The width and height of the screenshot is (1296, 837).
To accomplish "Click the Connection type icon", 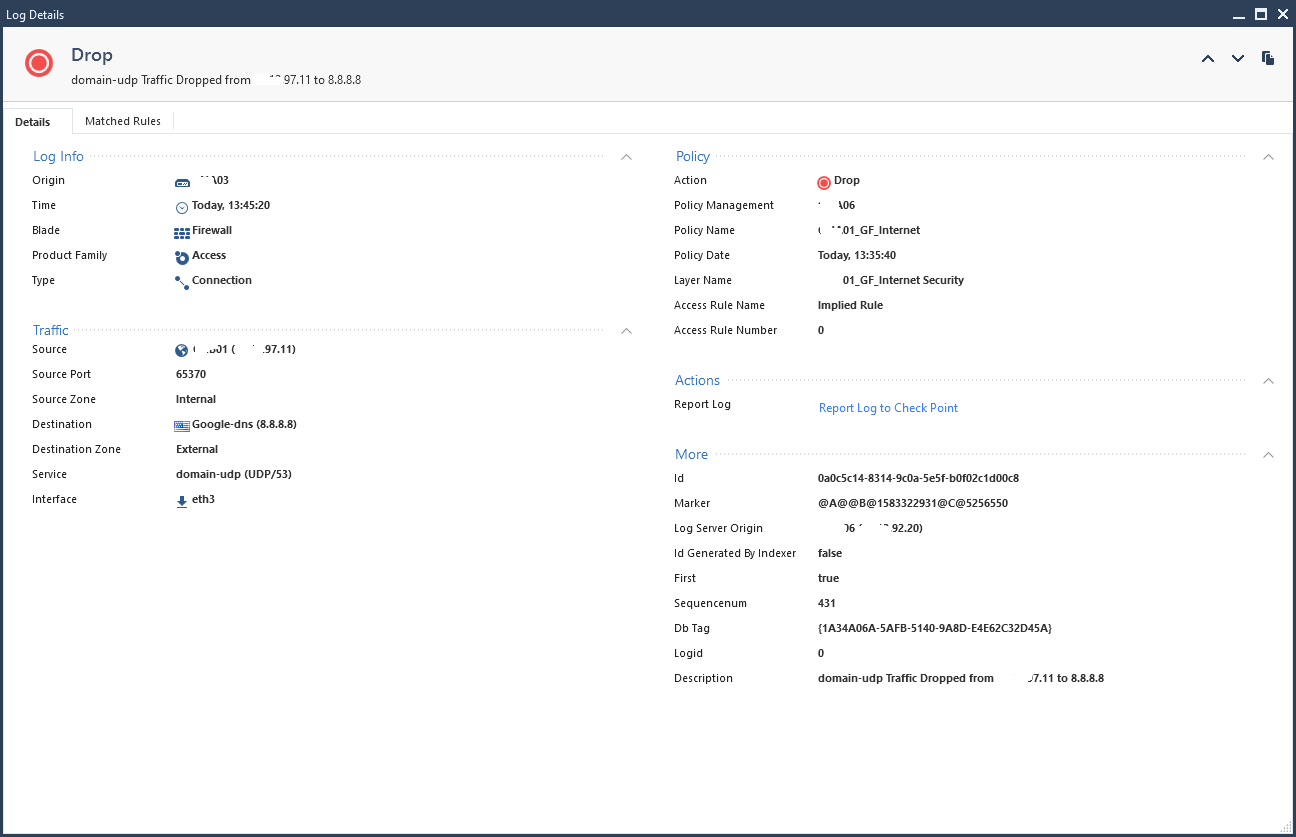I will click(182, 283).
